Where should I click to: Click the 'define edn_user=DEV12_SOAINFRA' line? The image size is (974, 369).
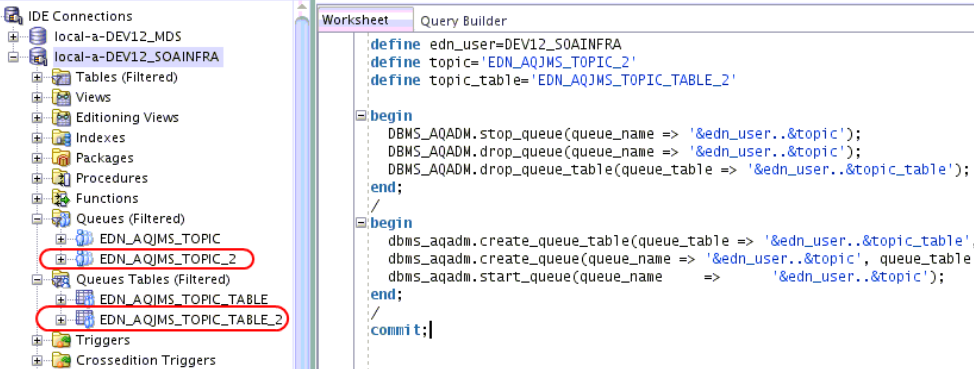[496, 45]
